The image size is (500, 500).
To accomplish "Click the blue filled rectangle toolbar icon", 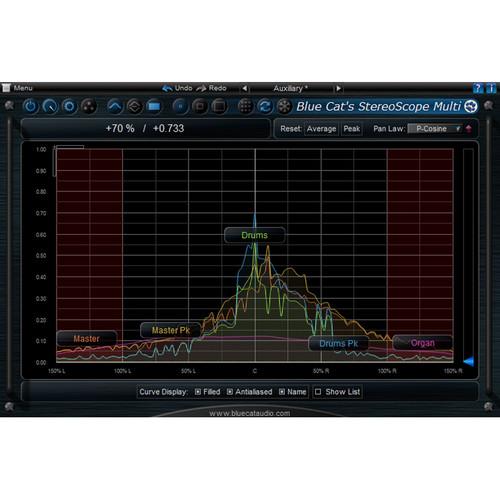I will [154, 107].
